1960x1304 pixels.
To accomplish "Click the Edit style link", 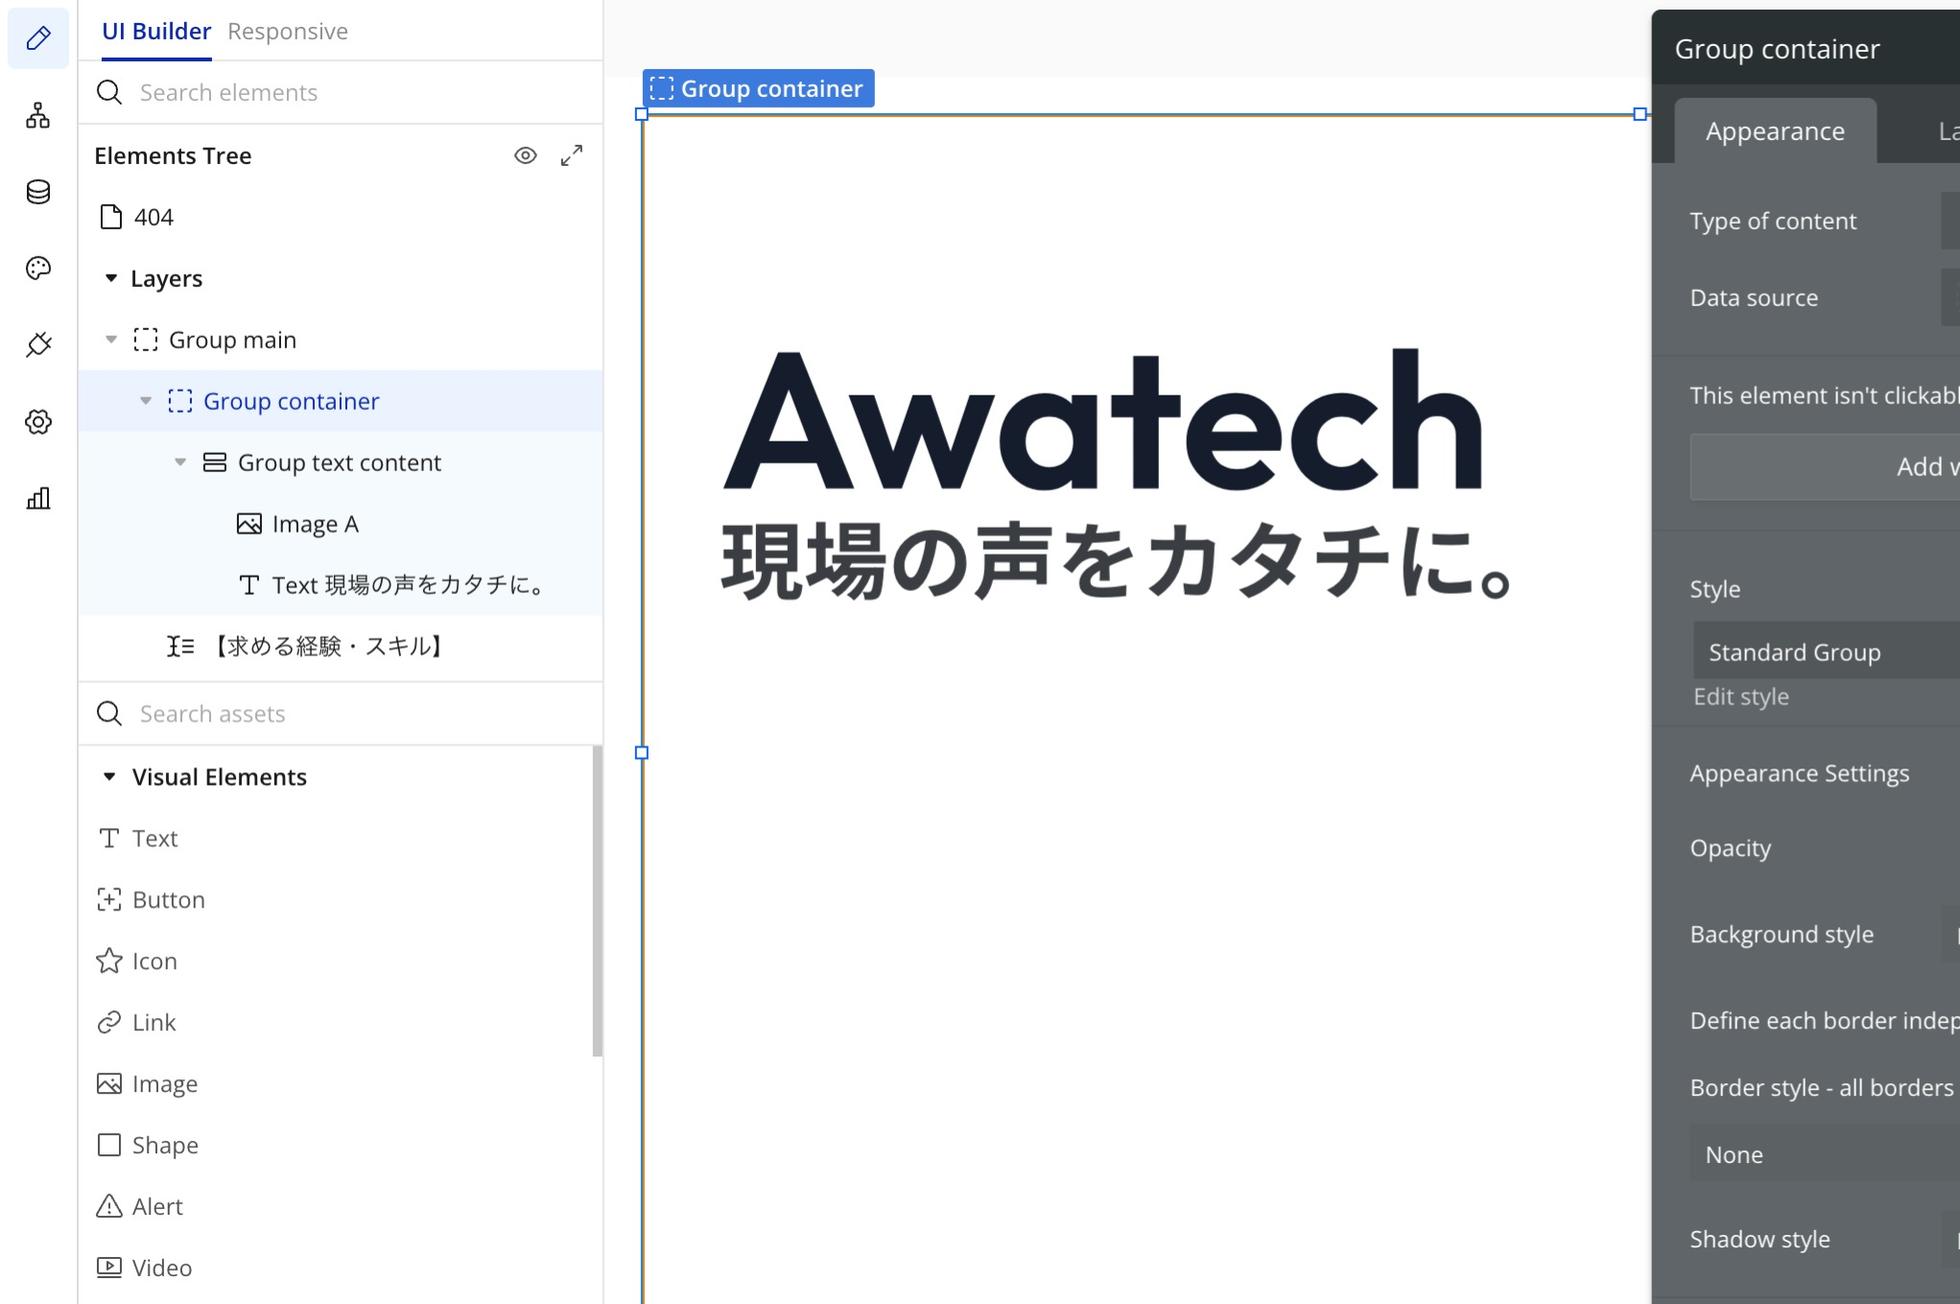I will tap(1740, 697).
